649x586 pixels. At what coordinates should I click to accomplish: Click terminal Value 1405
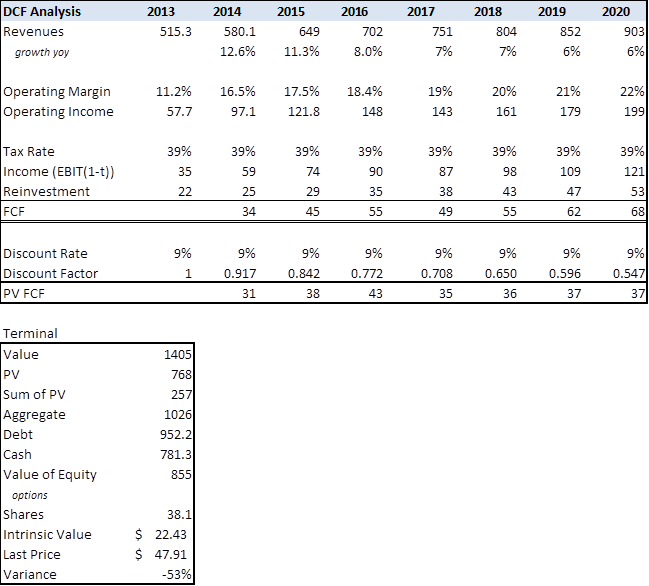[x=178, y=354]
